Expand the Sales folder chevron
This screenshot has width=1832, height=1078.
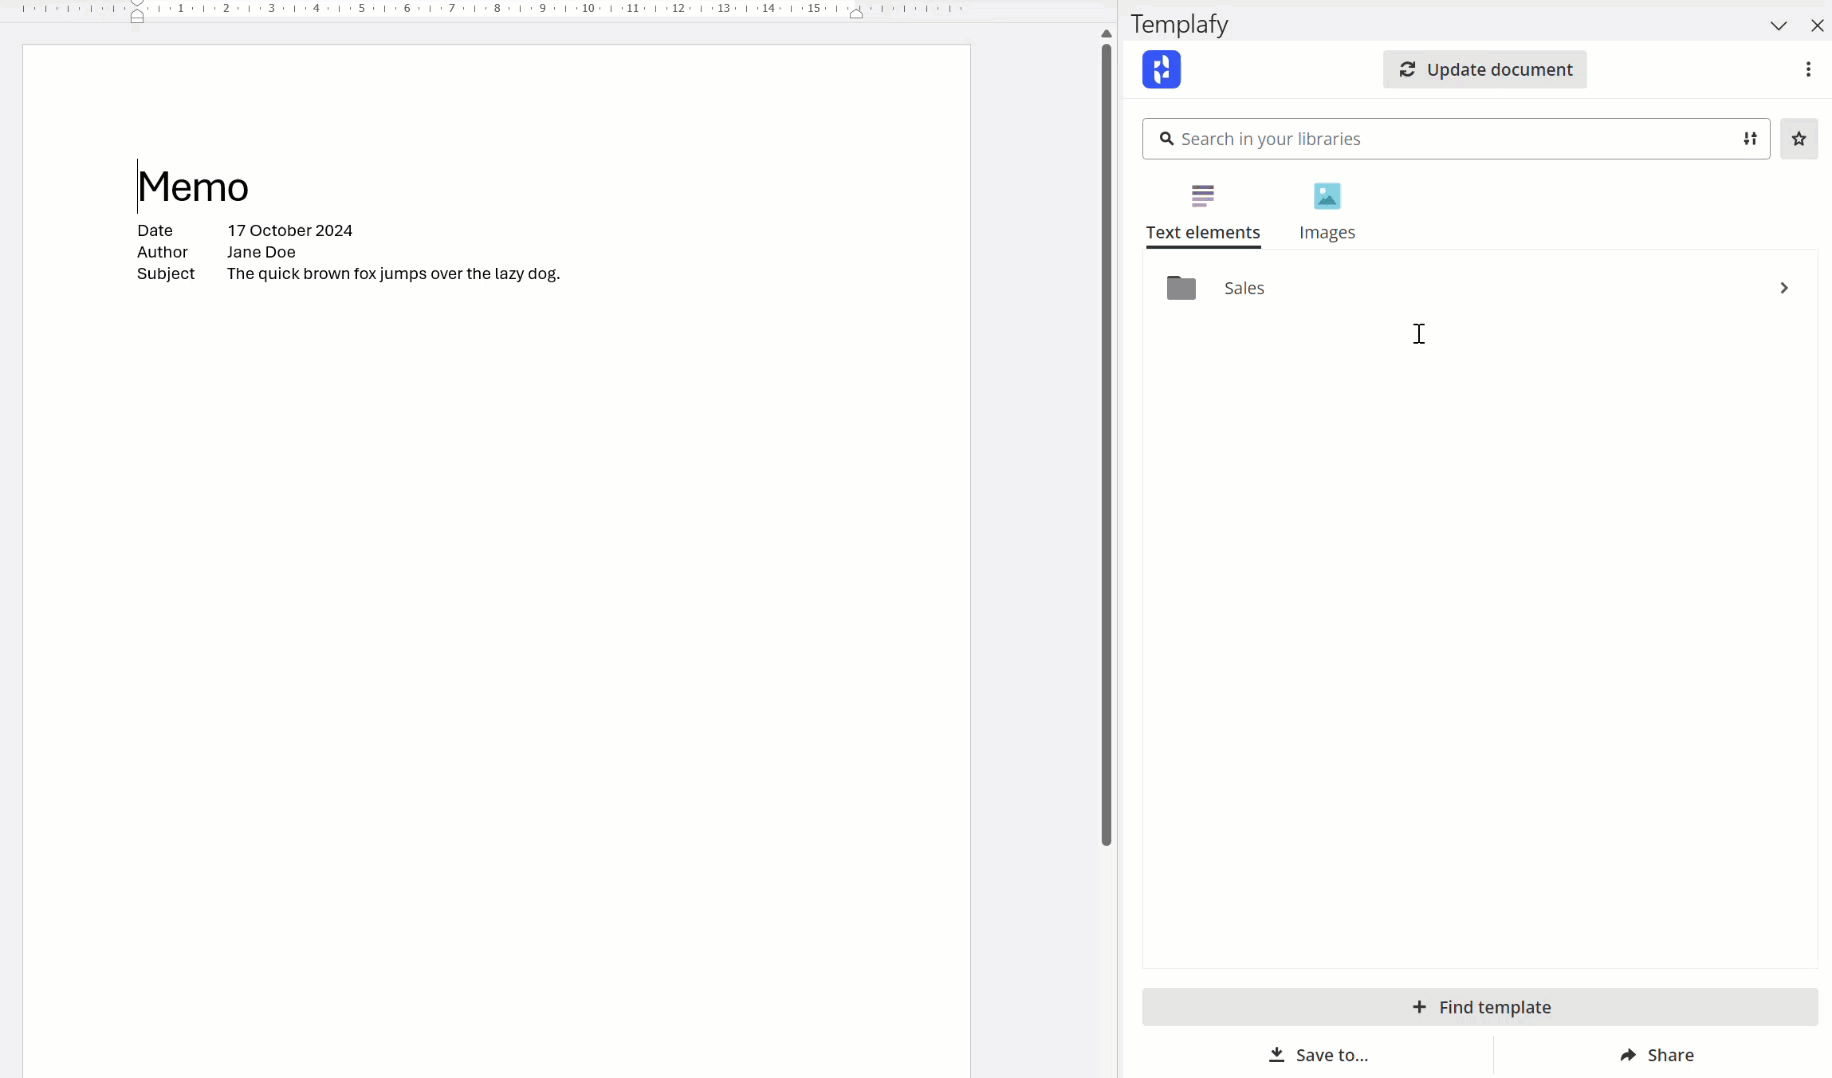coord(1783,288)
